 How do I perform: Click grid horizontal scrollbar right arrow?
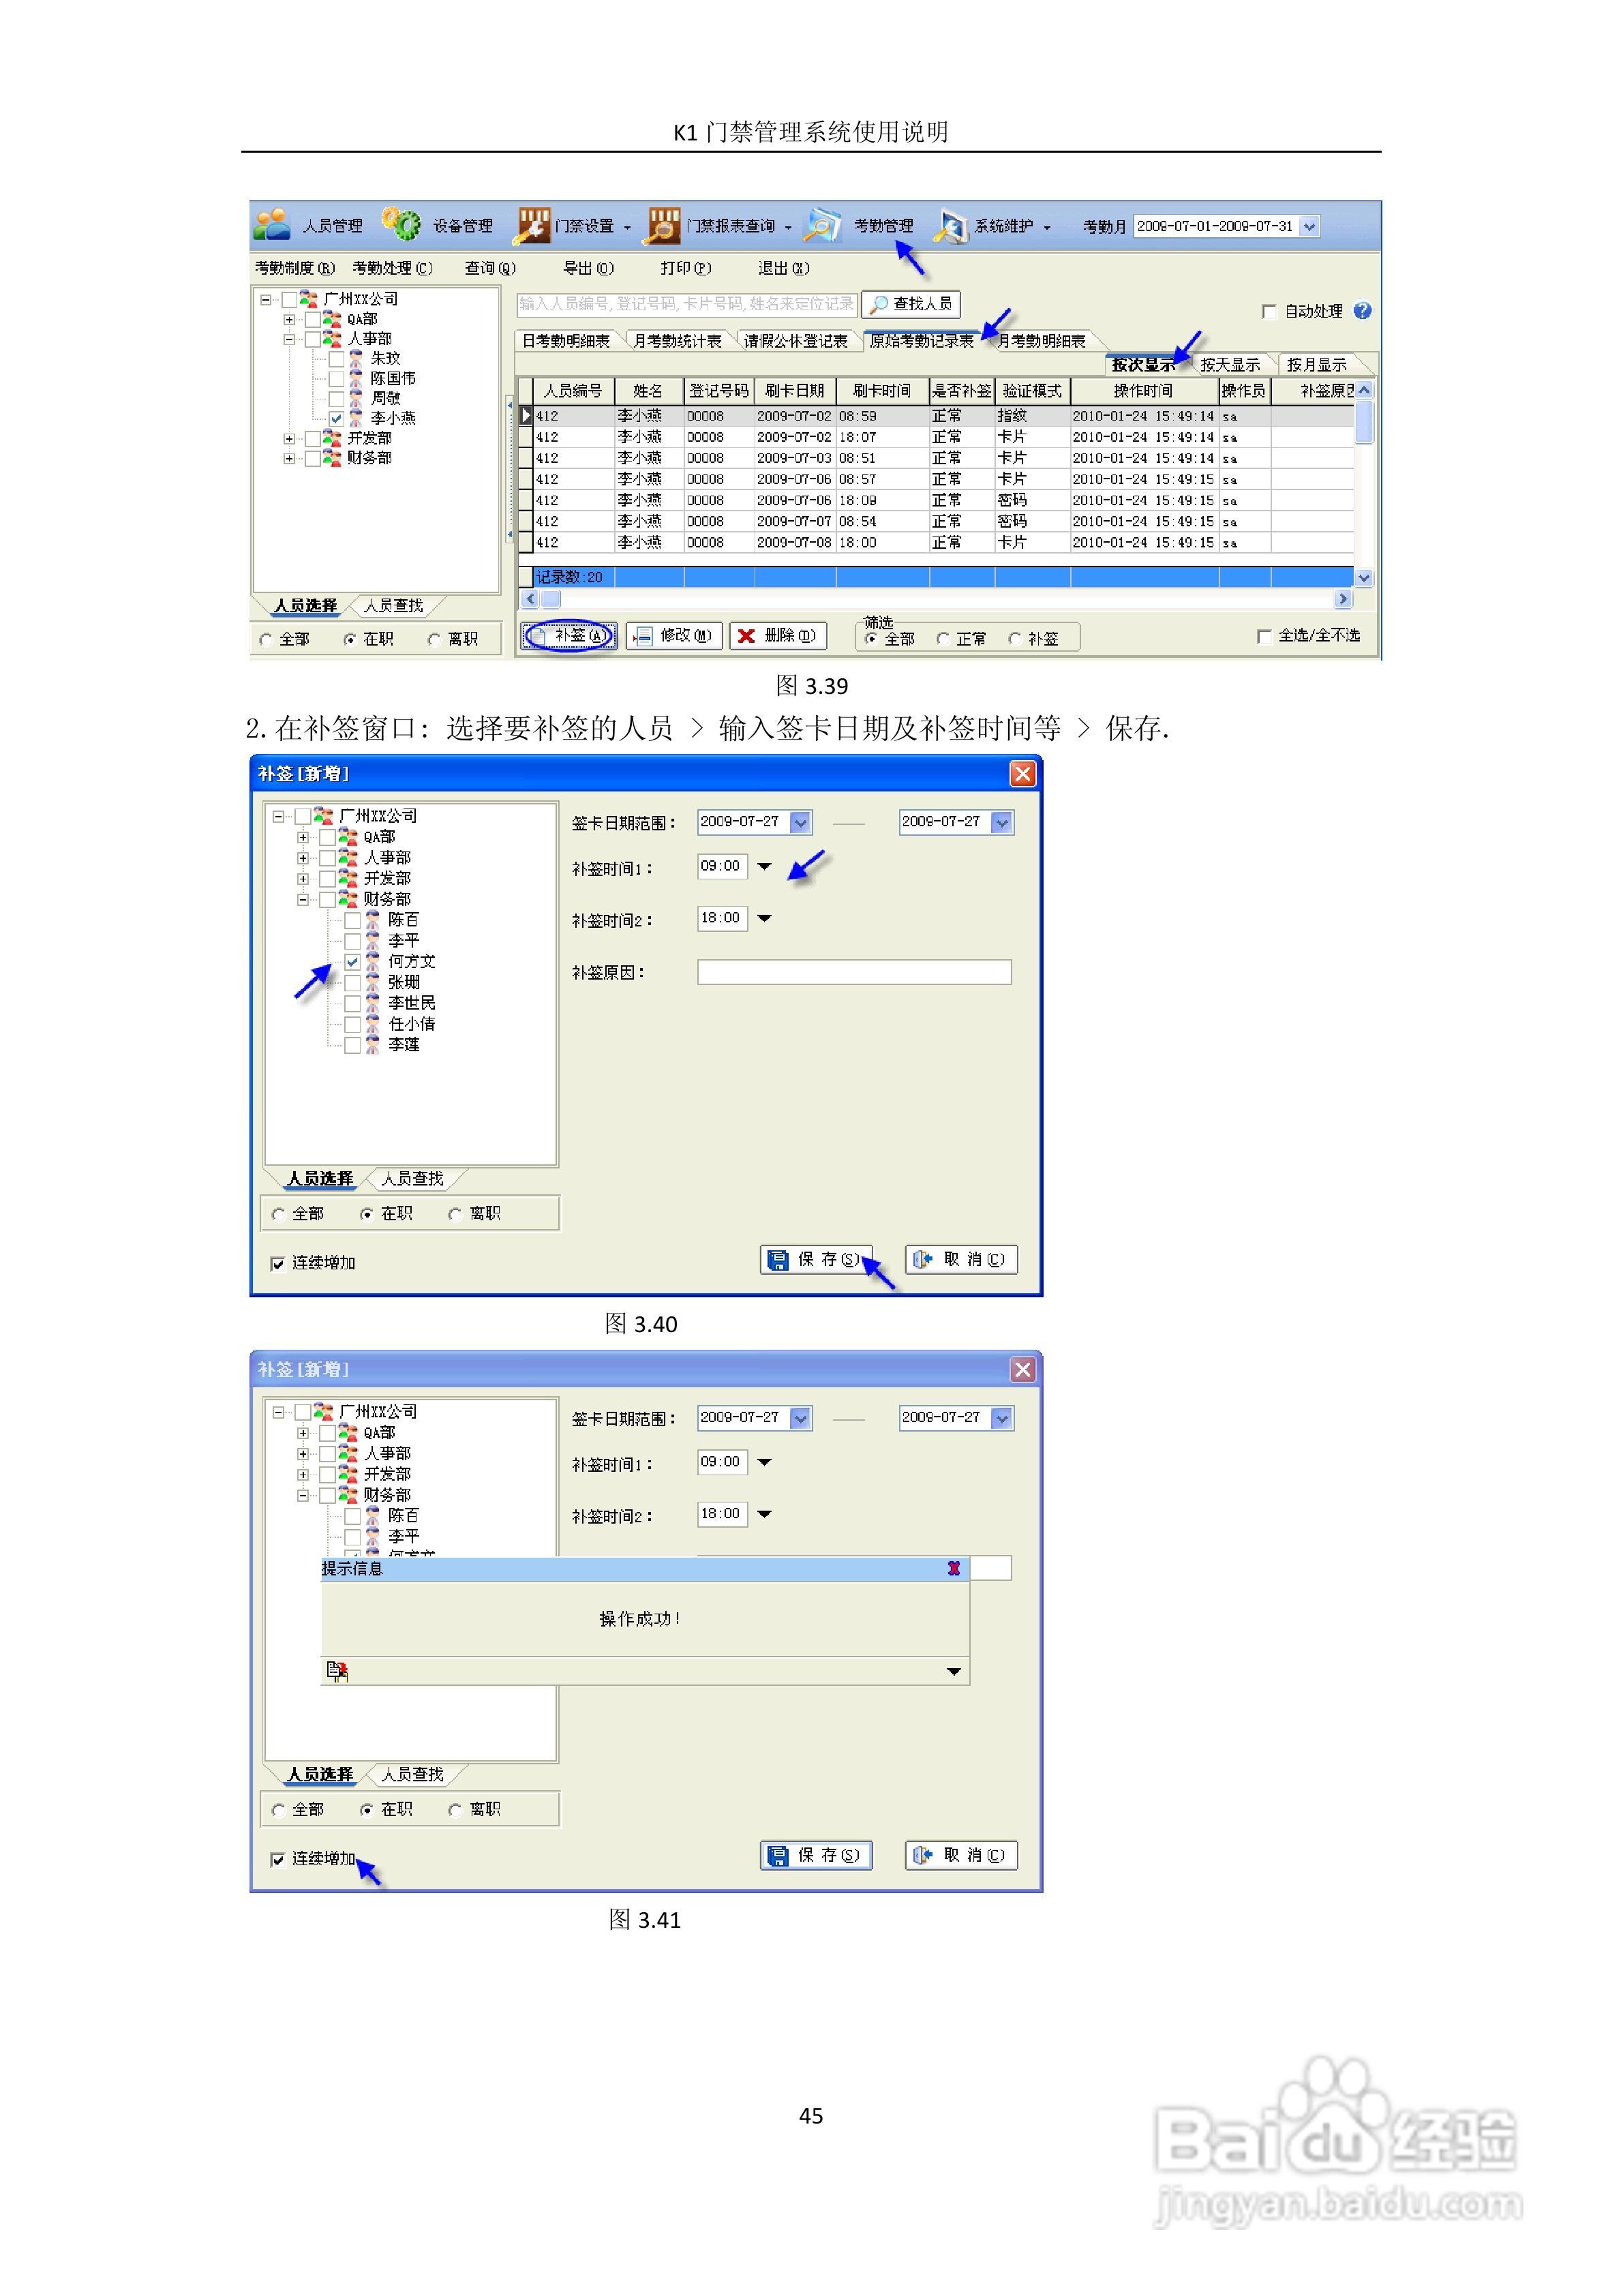pos(1343,599)
